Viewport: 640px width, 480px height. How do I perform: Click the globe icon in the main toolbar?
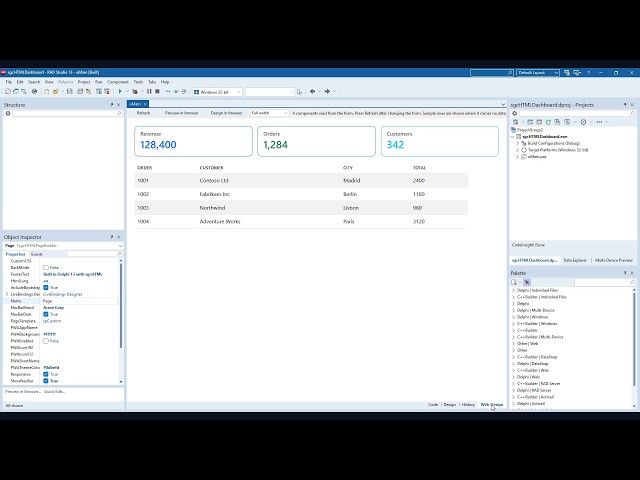pyautogui.click(x=34, y=91)
